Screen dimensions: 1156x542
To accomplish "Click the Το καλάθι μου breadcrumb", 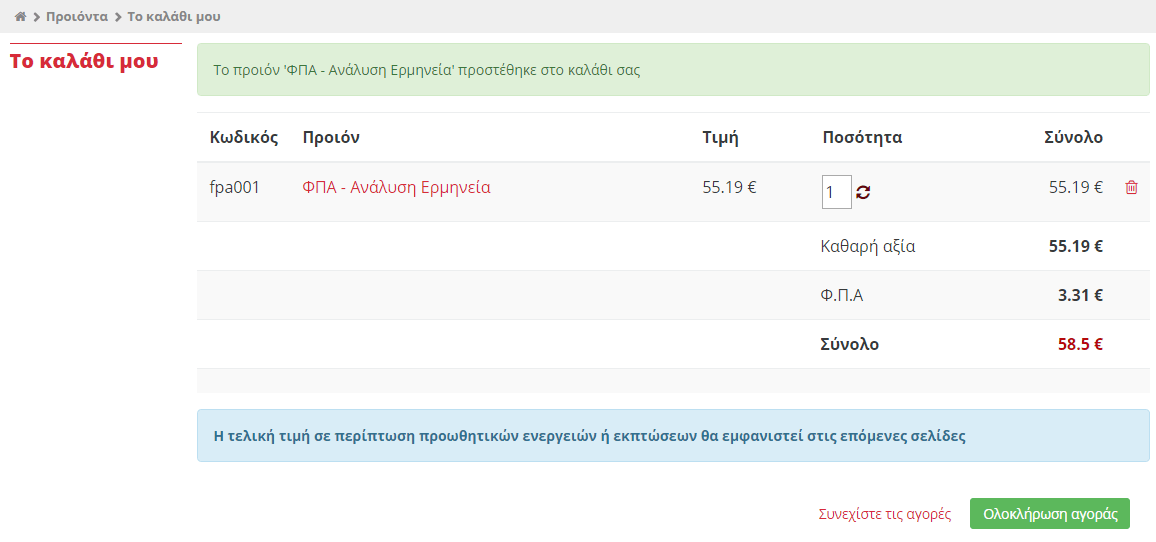I will click(174, 17).
